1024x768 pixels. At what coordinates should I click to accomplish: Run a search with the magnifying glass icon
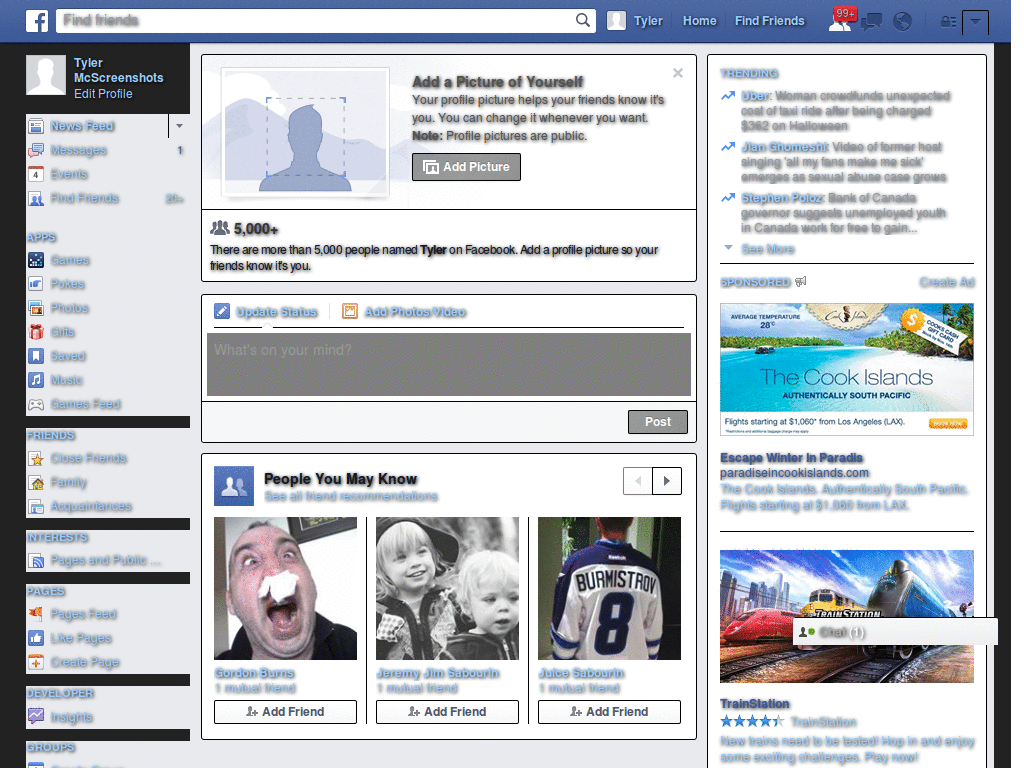[581, 20]
